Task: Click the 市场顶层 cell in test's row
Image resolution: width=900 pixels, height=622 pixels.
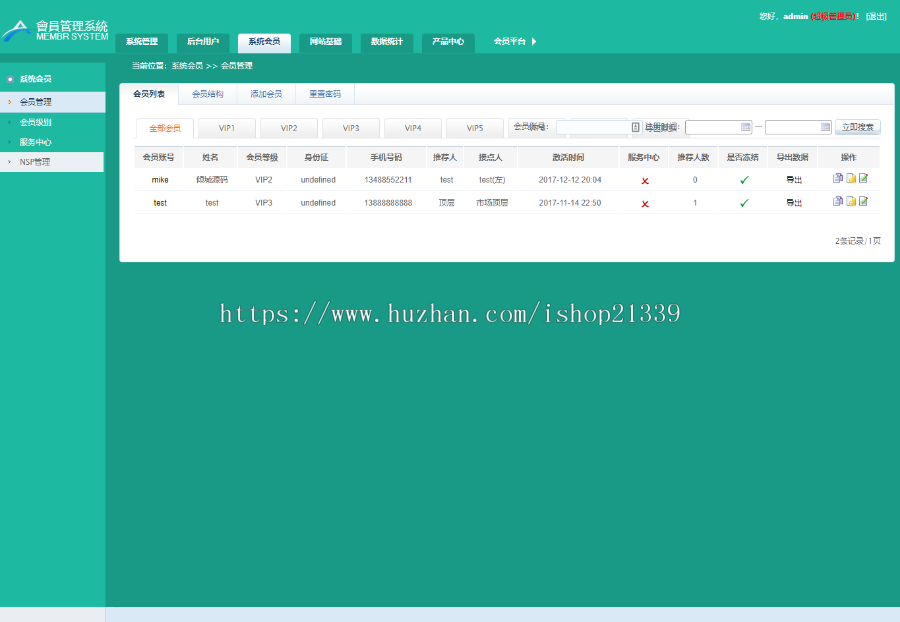Action: point(492,203)
